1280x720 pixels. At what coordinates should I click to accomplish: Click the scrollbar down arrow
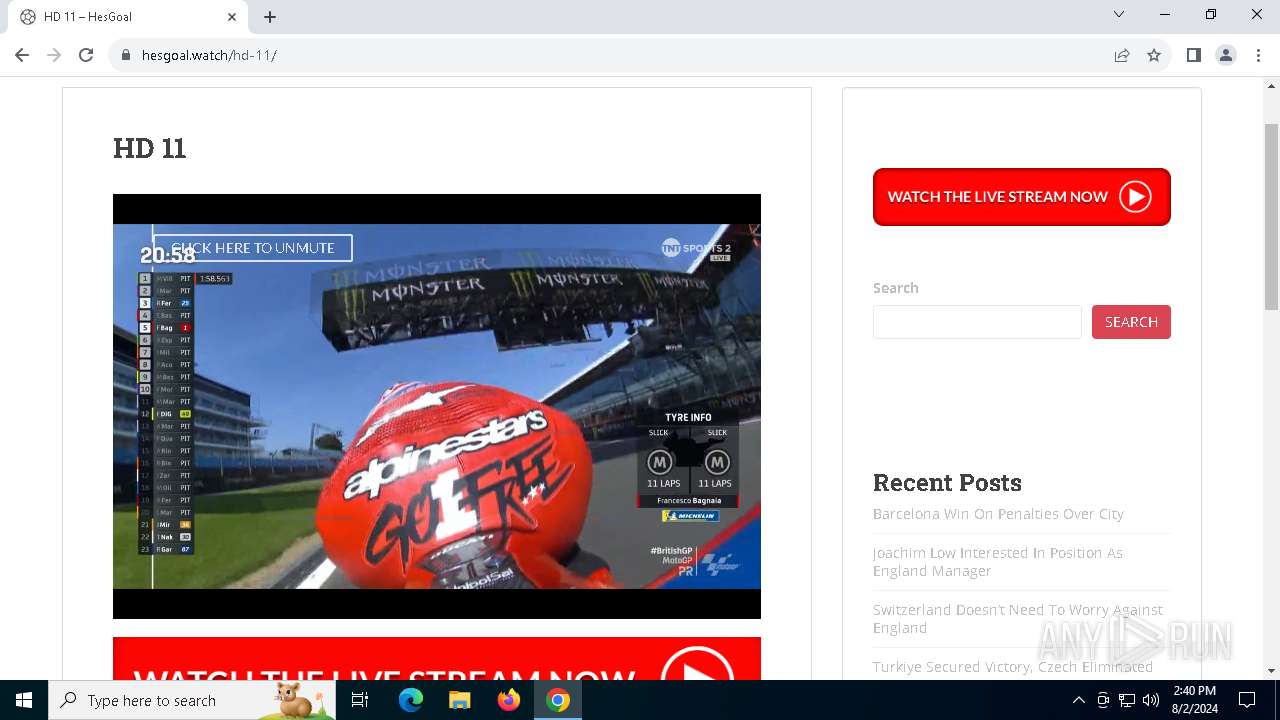(1271, 671)
